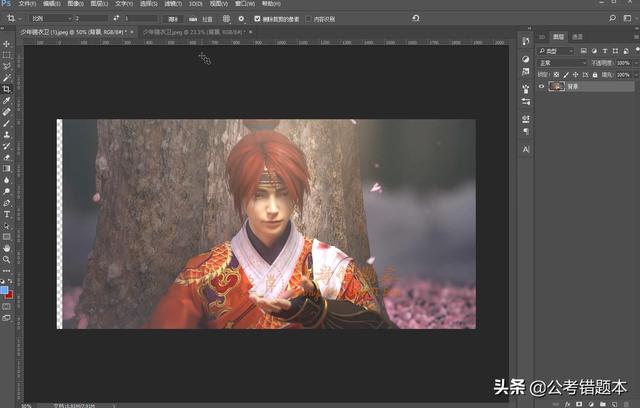
Task: Click the foreground blue color swatch
Action: click(x=4, y=290)
